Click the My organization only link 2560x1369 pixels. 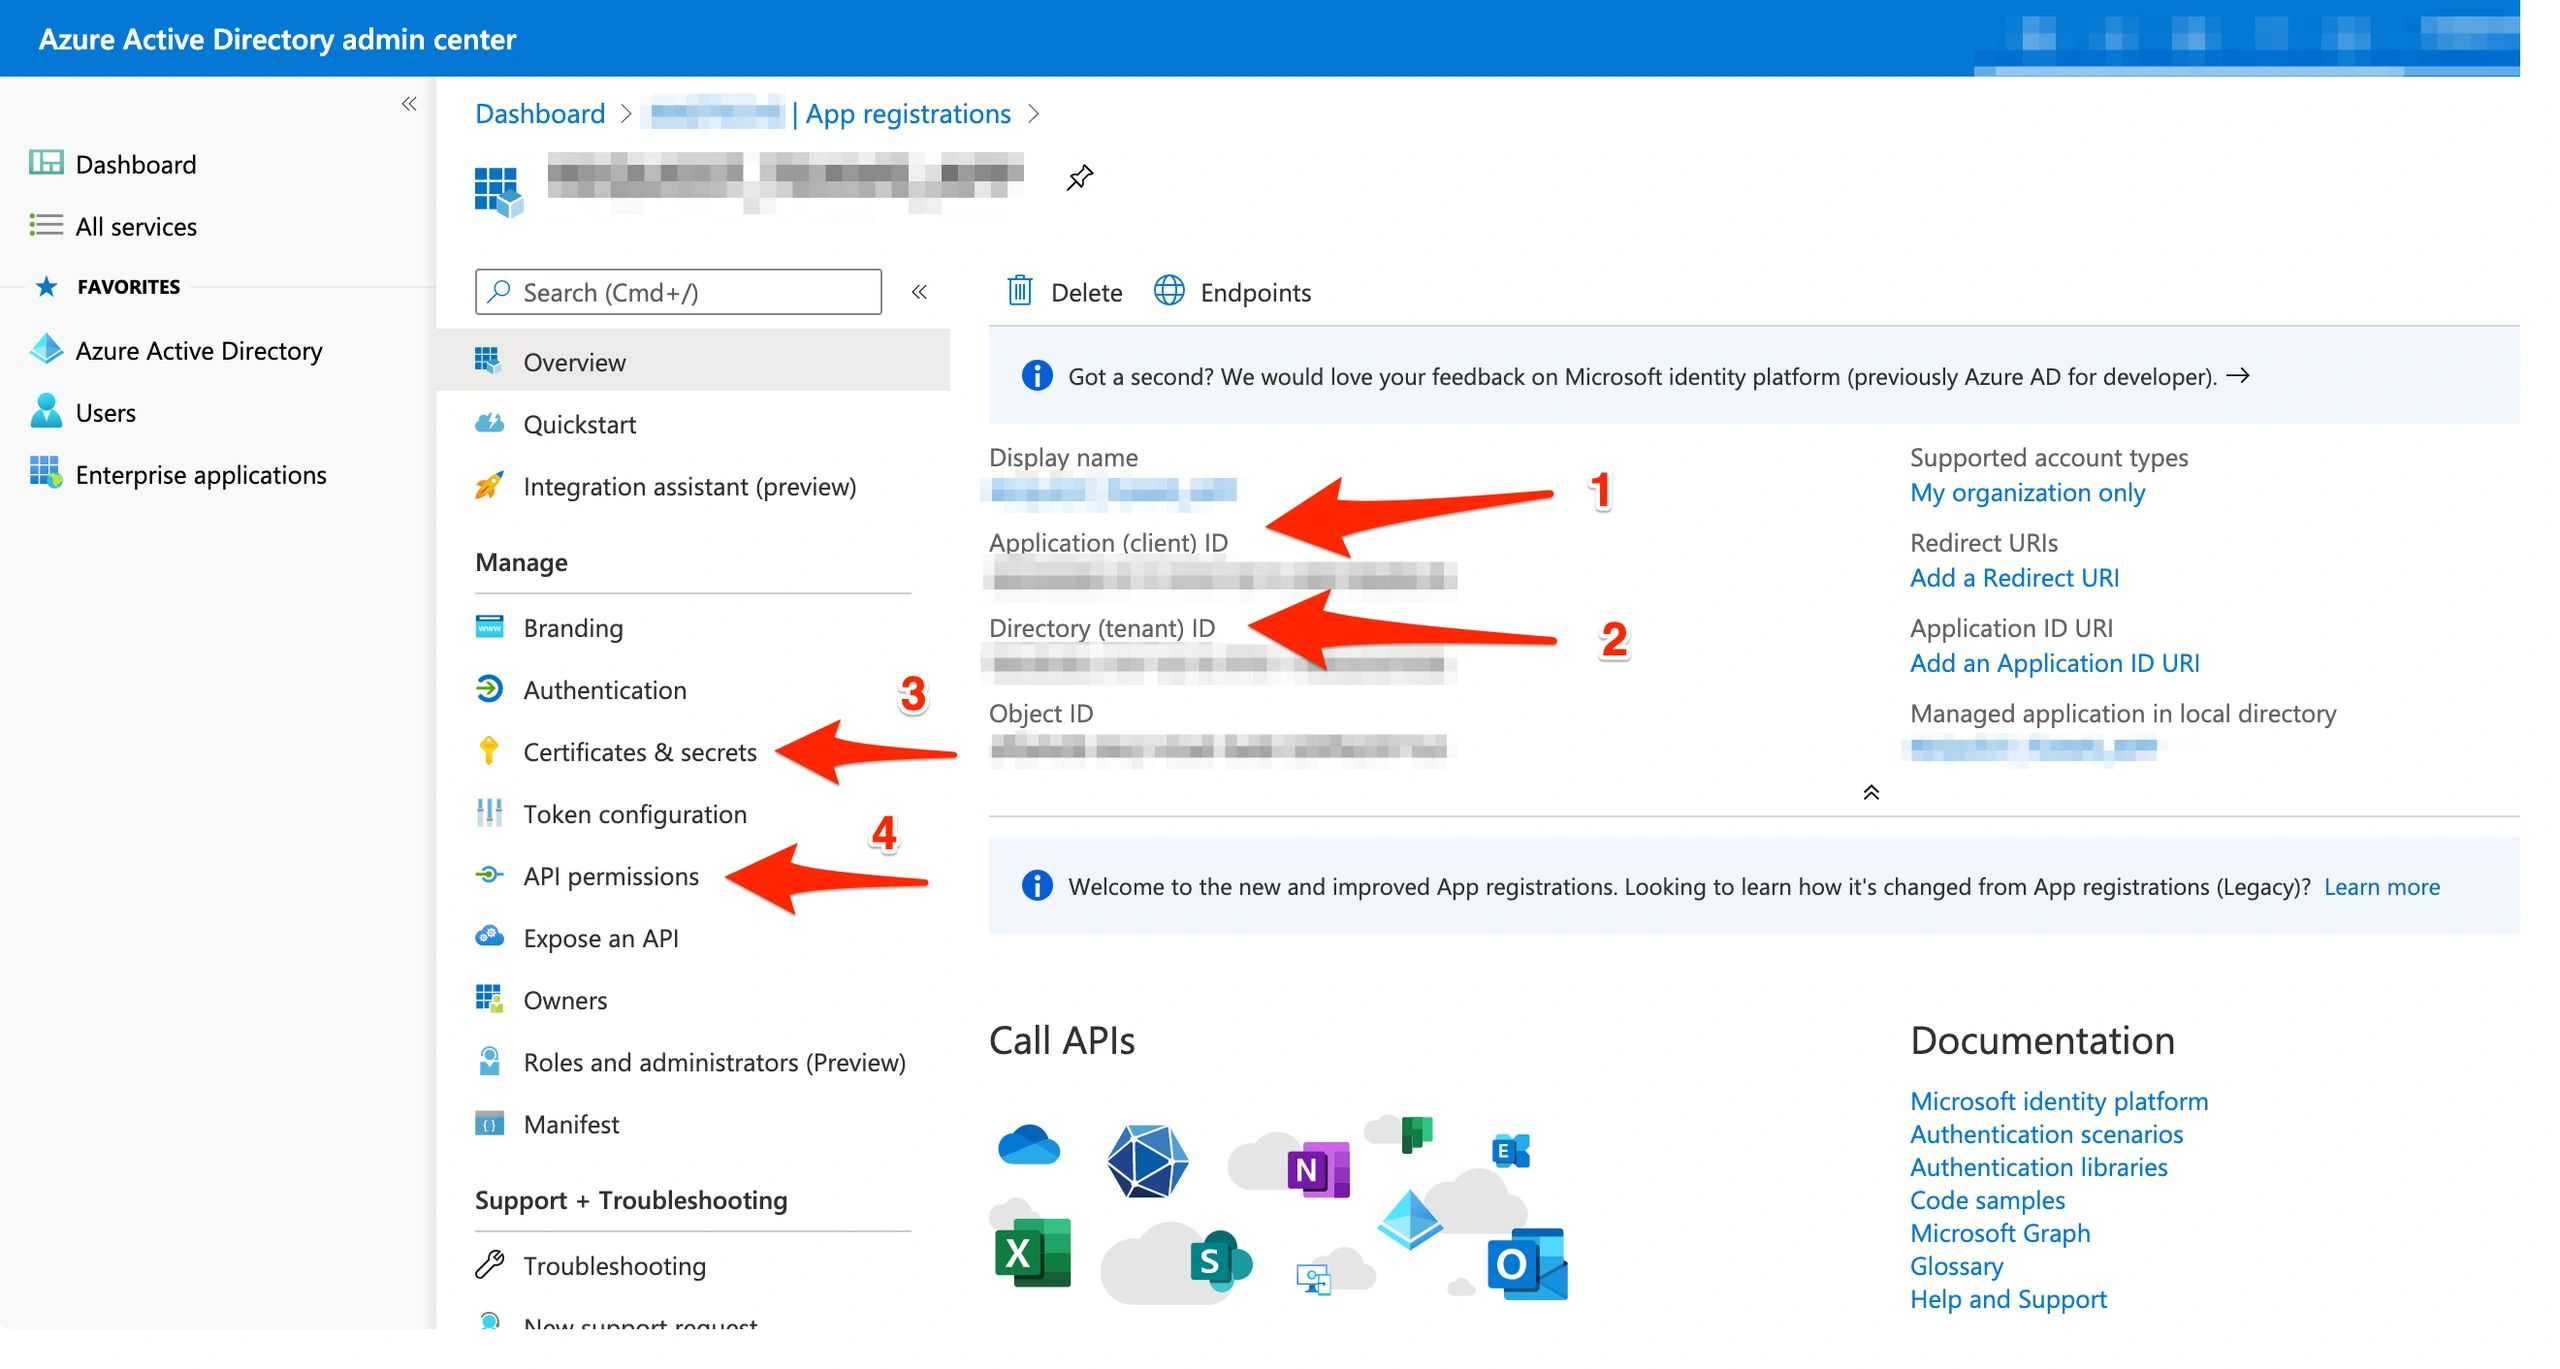[x=2027, y=492]
